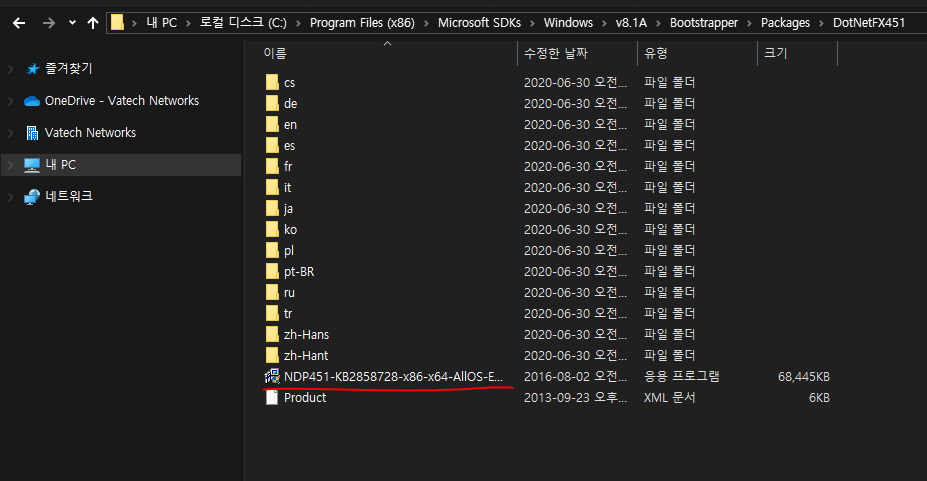Expand the 내 PC tree node
This screenshot has width=927, height=481.
pos(10,165)
